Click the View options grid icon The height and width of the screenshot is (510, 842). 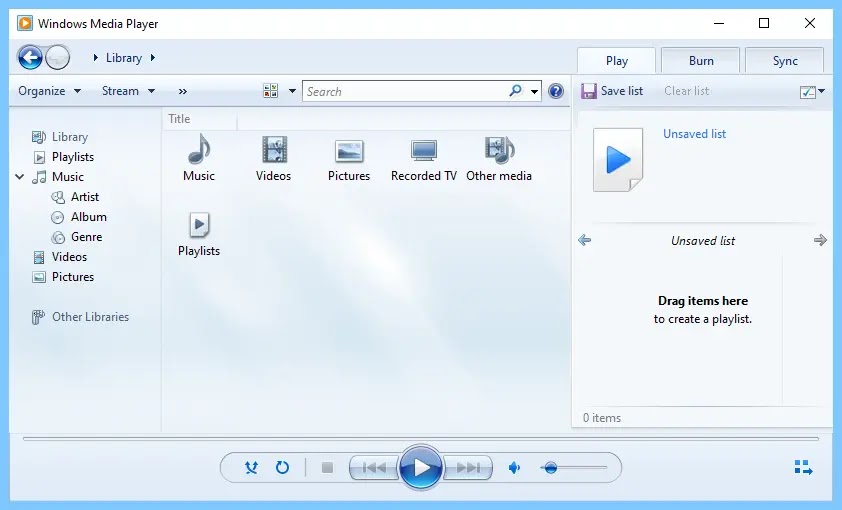(x=271, y=91)
